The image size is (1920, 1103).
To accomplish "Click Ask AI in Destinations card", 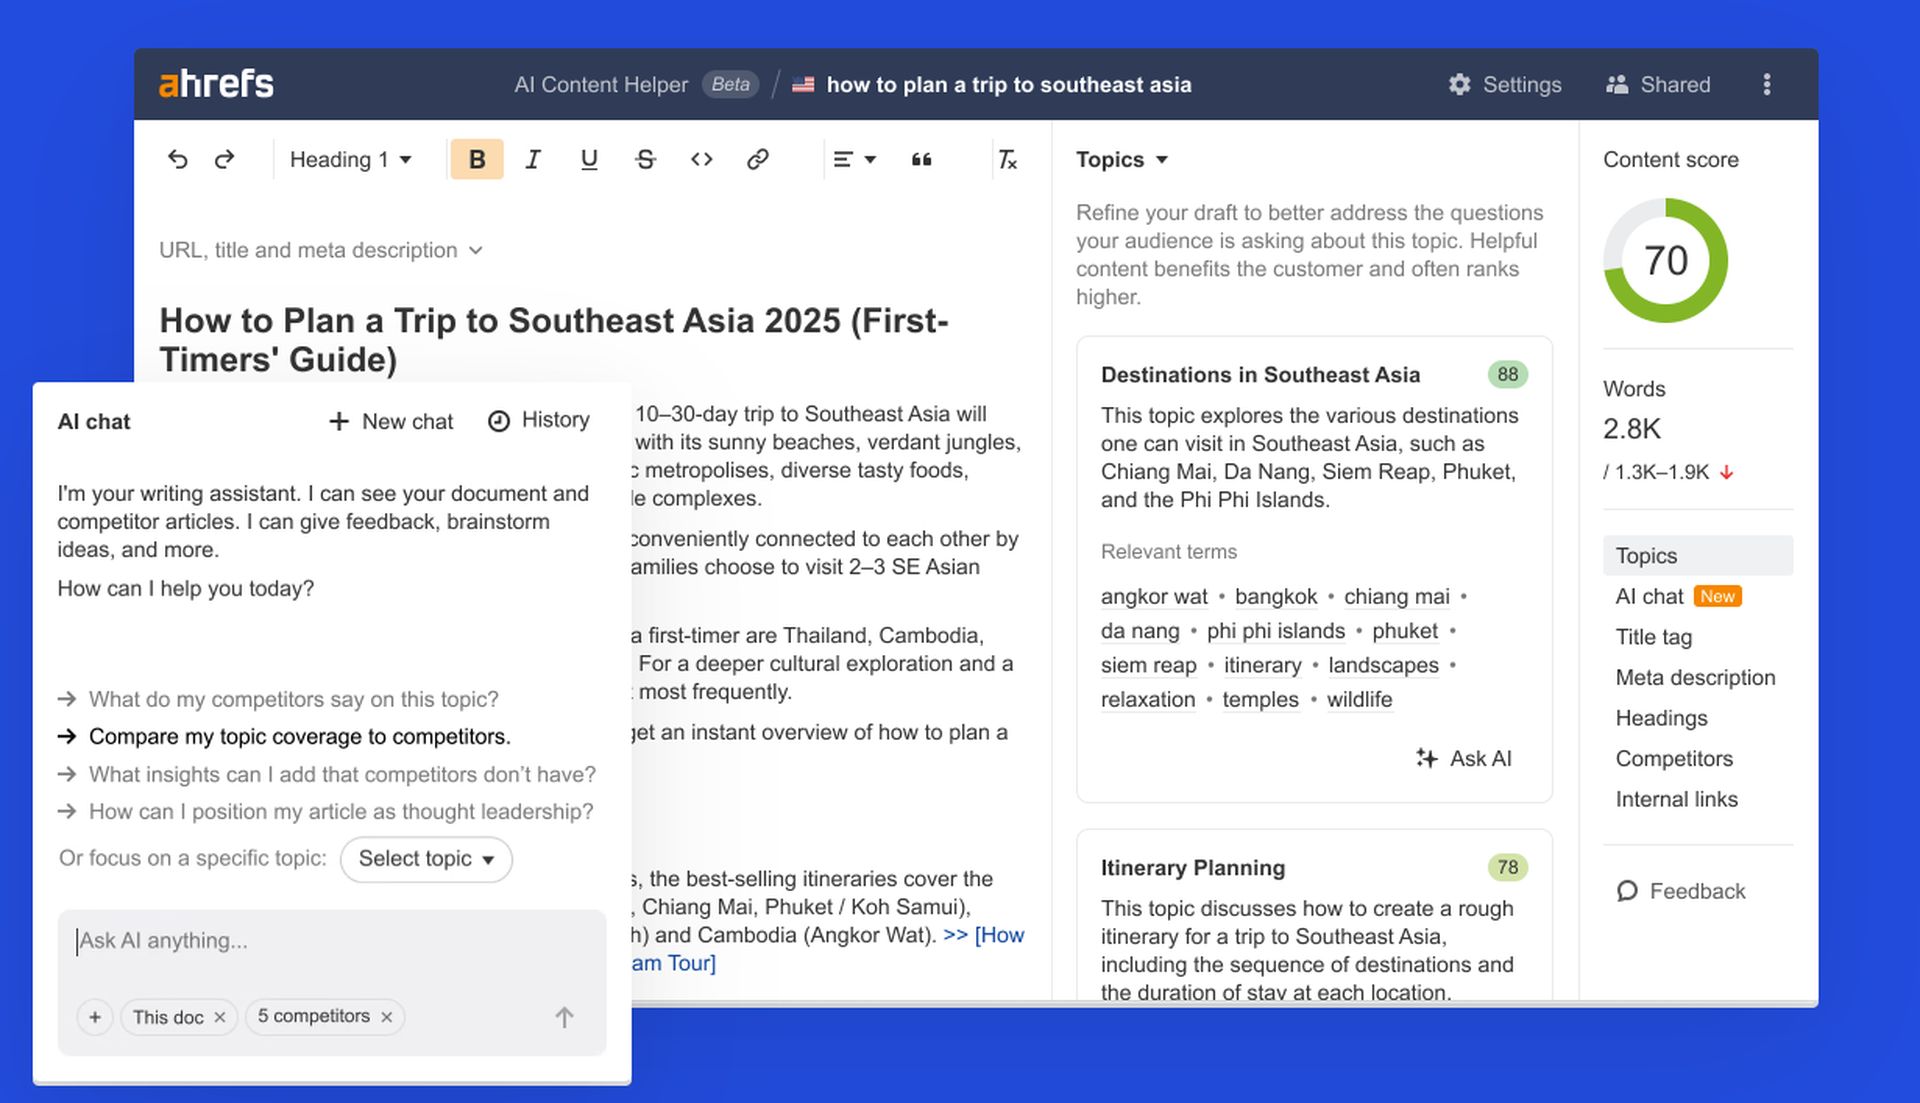I will coord(1464,759).
